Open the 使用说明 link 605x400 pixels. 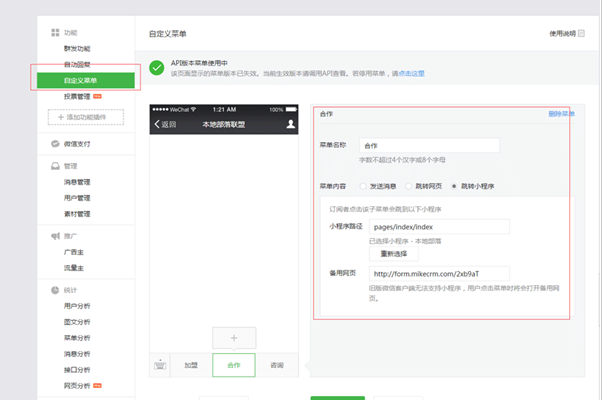coord(563,34)
